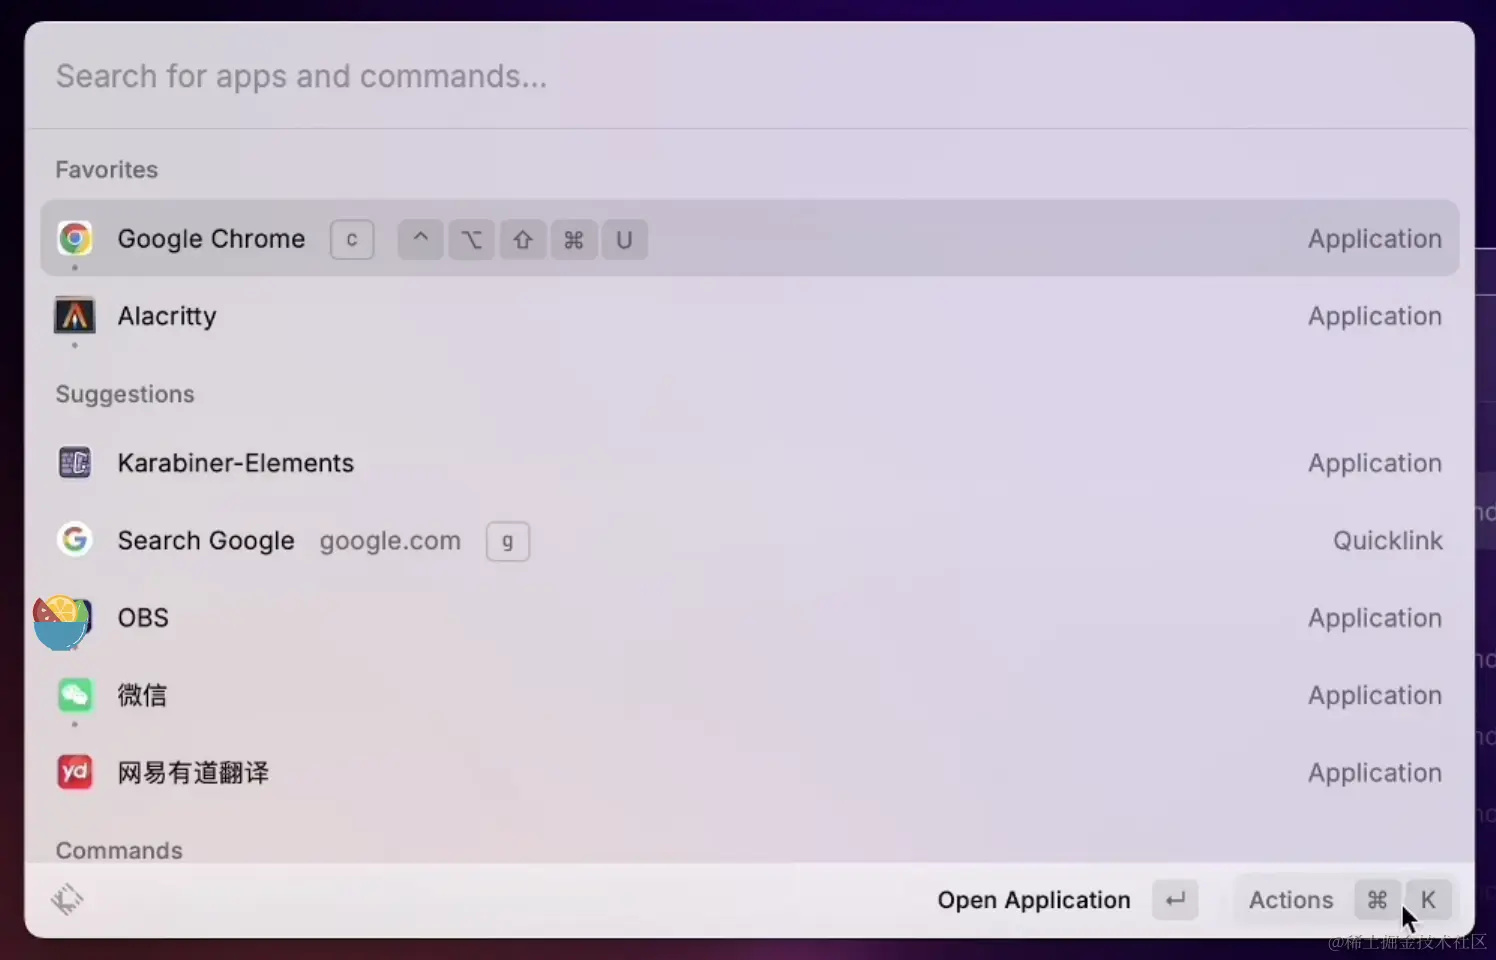1496x960 pixels.
Task: Click the red yd 网易有道翻译 icon
Action: click(75, 772)
